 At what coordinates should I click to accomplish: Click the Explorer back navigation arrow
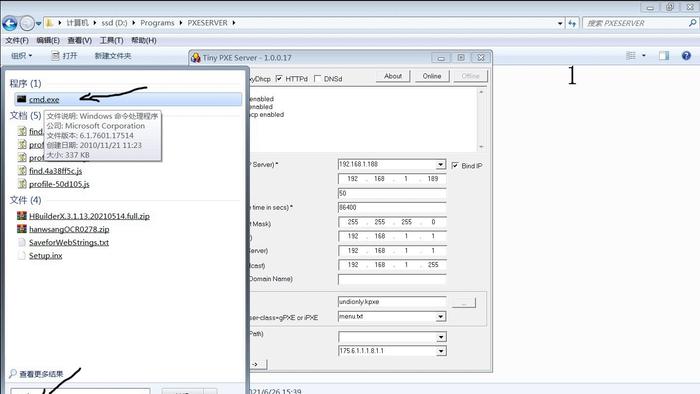tap(10, 23)
